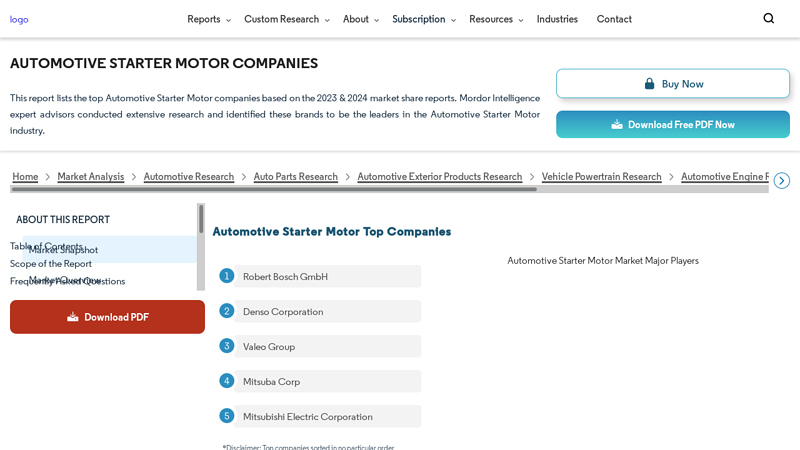Open Vehicle Powertrain Research breadcrumb

[x=601, y=177]
